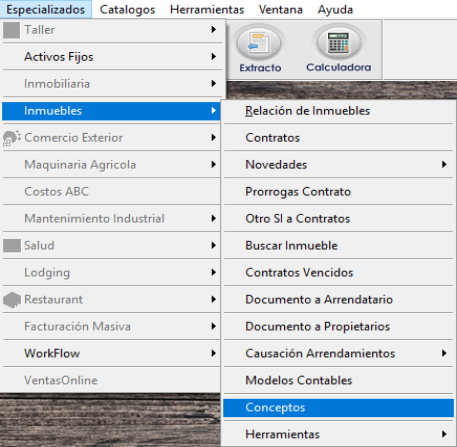Expand the Novedades submenu arrow
Viewport: 457px width, 447px height.
point(444,164)
